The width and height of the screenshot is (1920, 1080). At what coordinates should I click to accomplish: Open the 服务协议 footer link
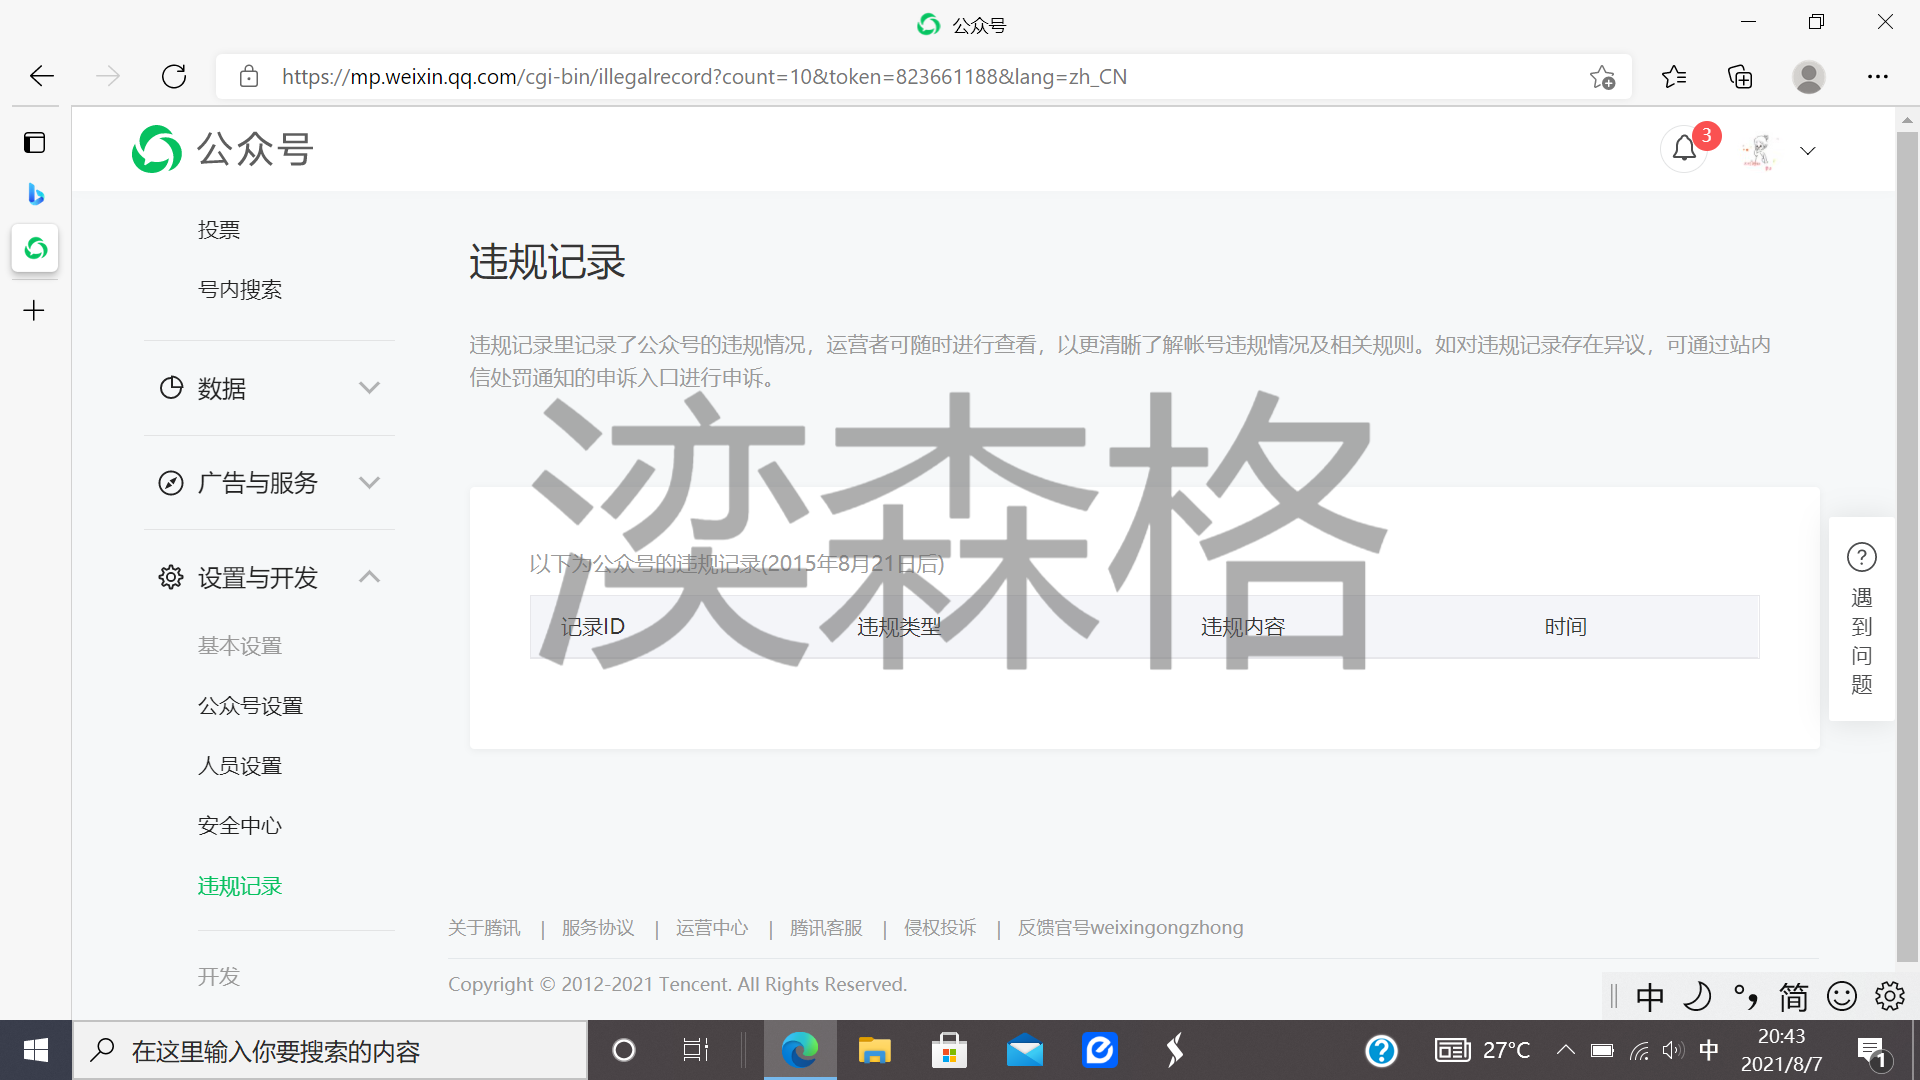point(598,927)
